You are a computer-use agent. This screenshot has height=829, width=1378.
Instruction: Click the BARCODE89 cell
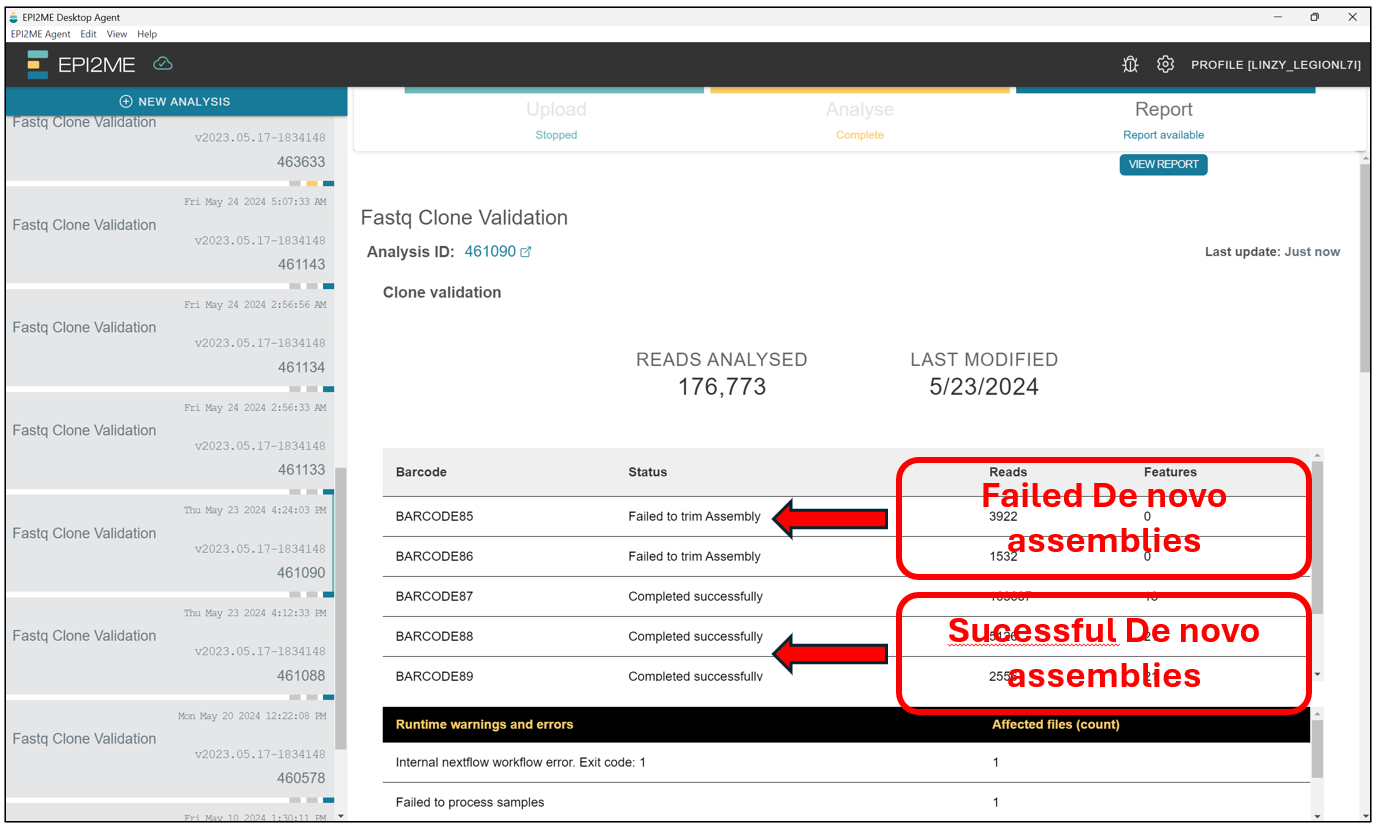(434, 677)
